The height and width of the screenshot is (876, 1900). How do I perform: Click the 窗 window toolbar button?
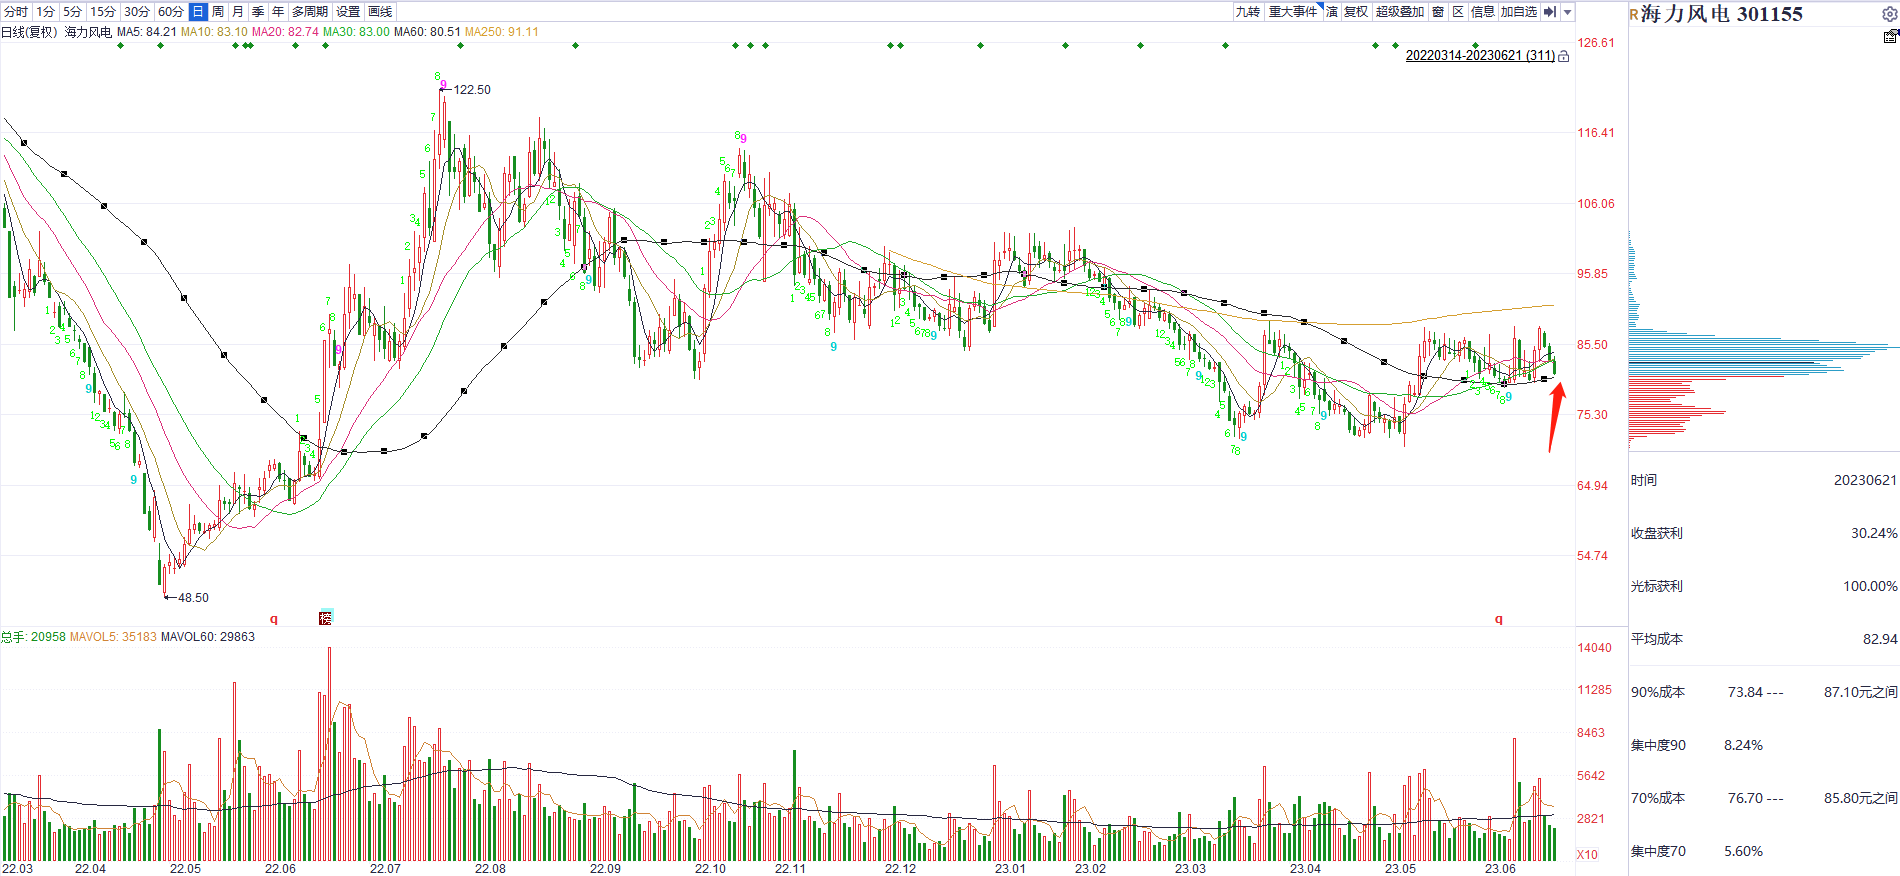click(1438, 12)
